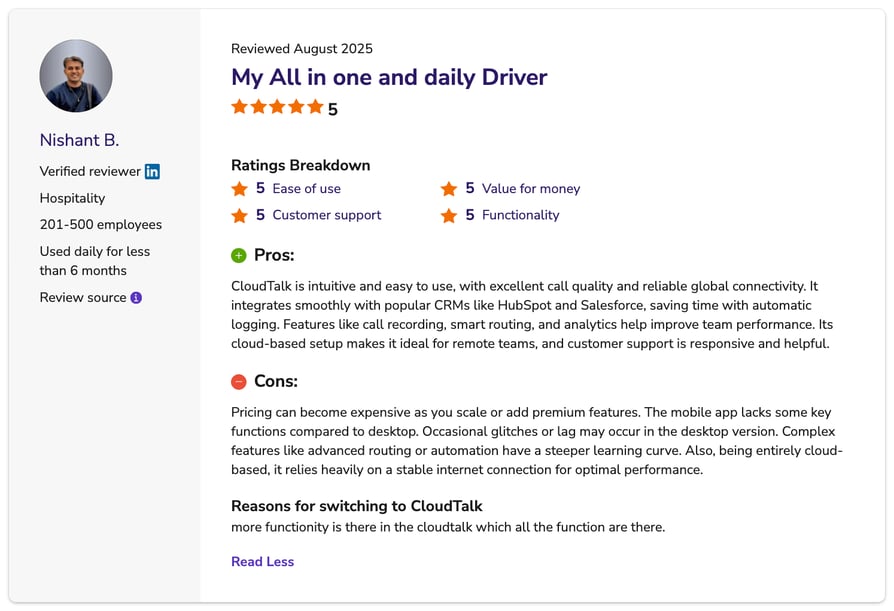Click the star beside Ease of use
894x611 pixels.
coord(239,189)
